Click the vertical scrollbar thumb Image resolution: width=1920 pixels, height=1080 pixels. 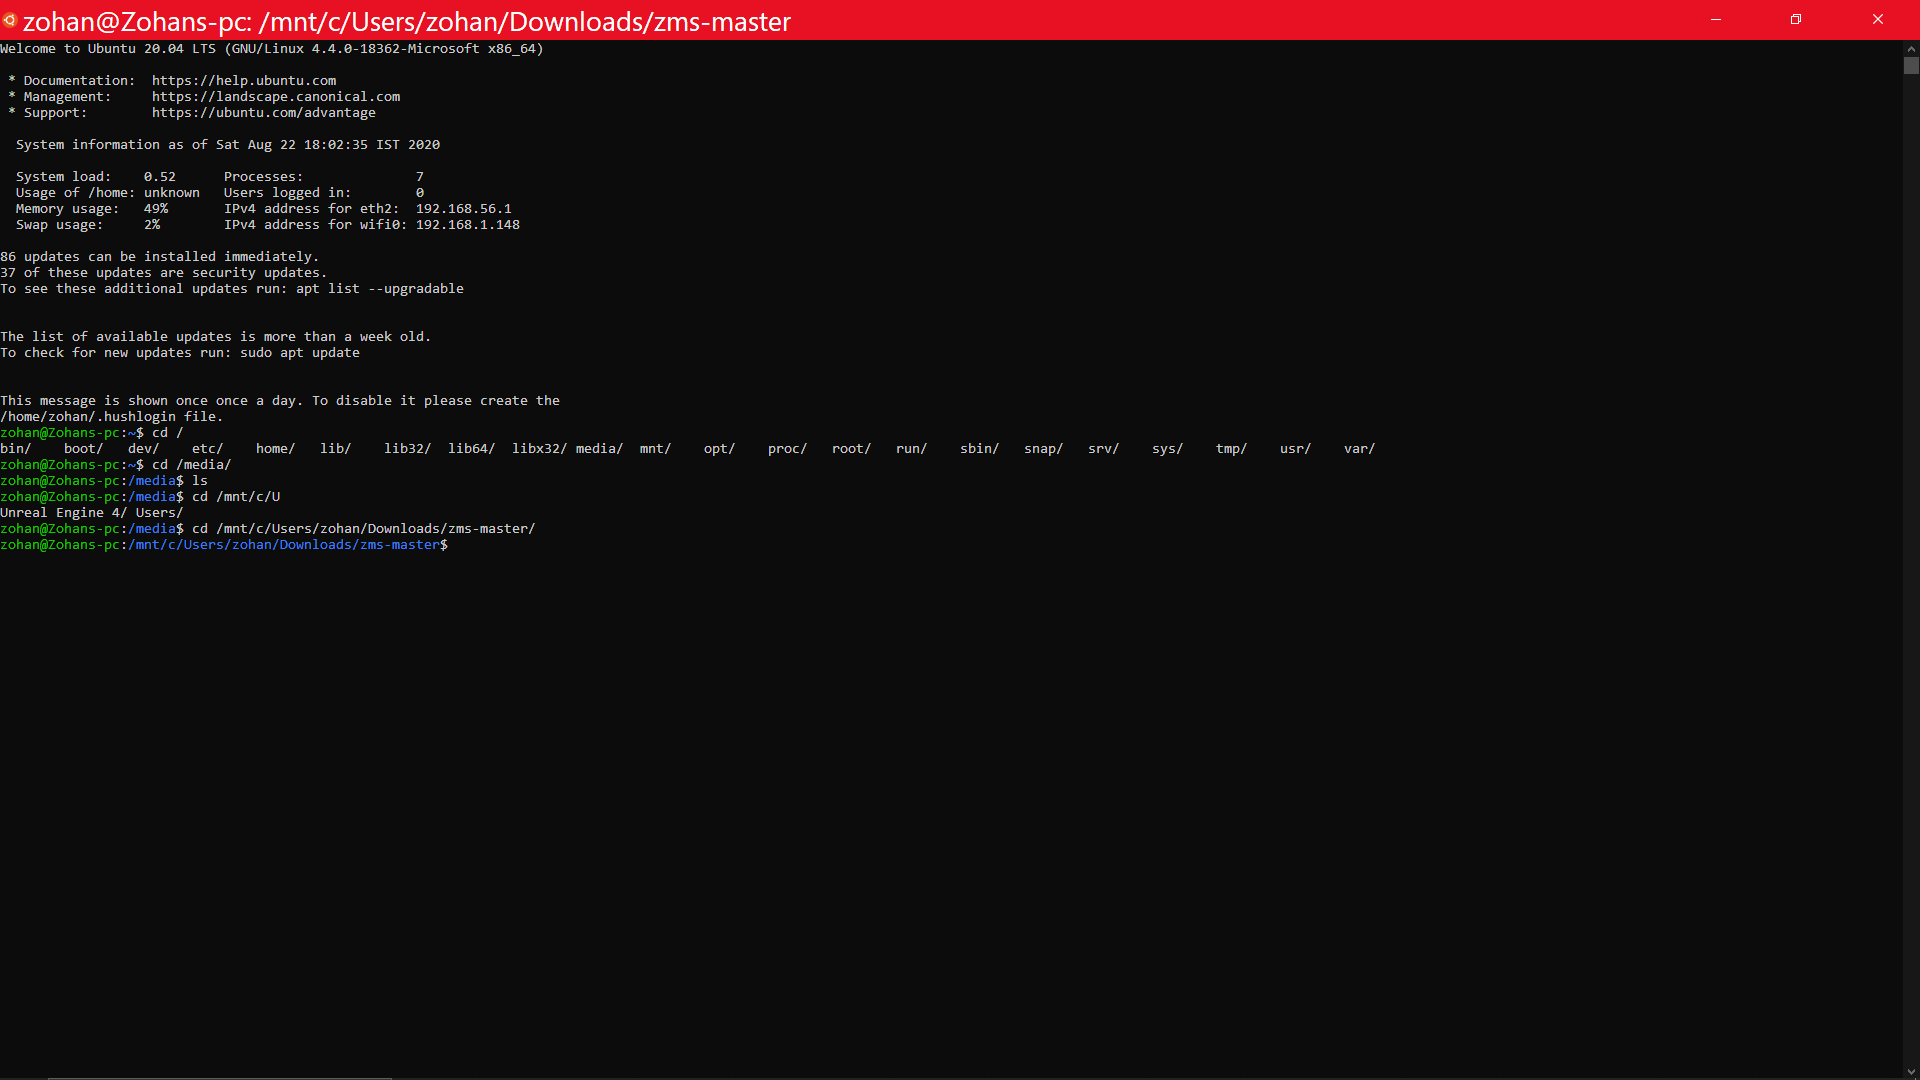coord(1911,66)
